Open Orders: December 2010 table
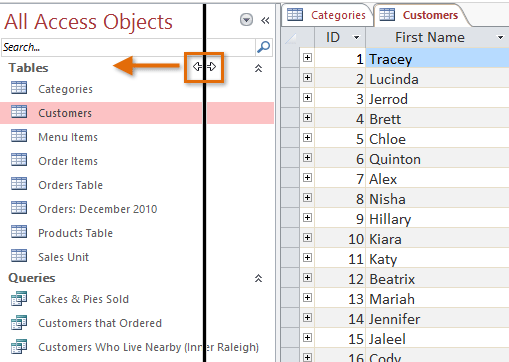 click(98, 209)
